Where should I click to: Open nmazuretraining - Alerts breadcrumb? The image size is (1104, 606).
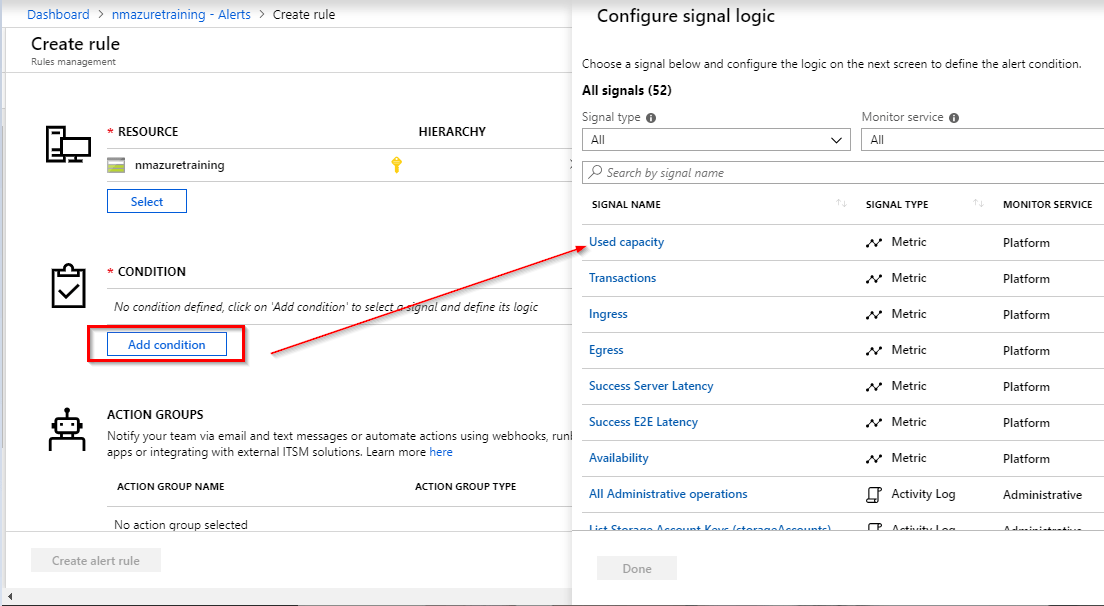point(180,15)
